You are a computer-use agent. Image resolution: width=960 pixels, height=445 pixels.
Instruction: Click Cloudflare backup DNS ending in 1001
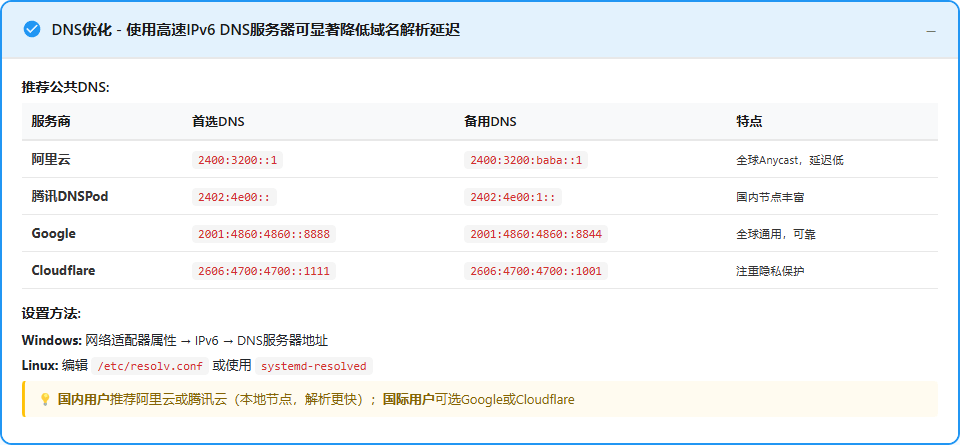(x=535, y=271)
